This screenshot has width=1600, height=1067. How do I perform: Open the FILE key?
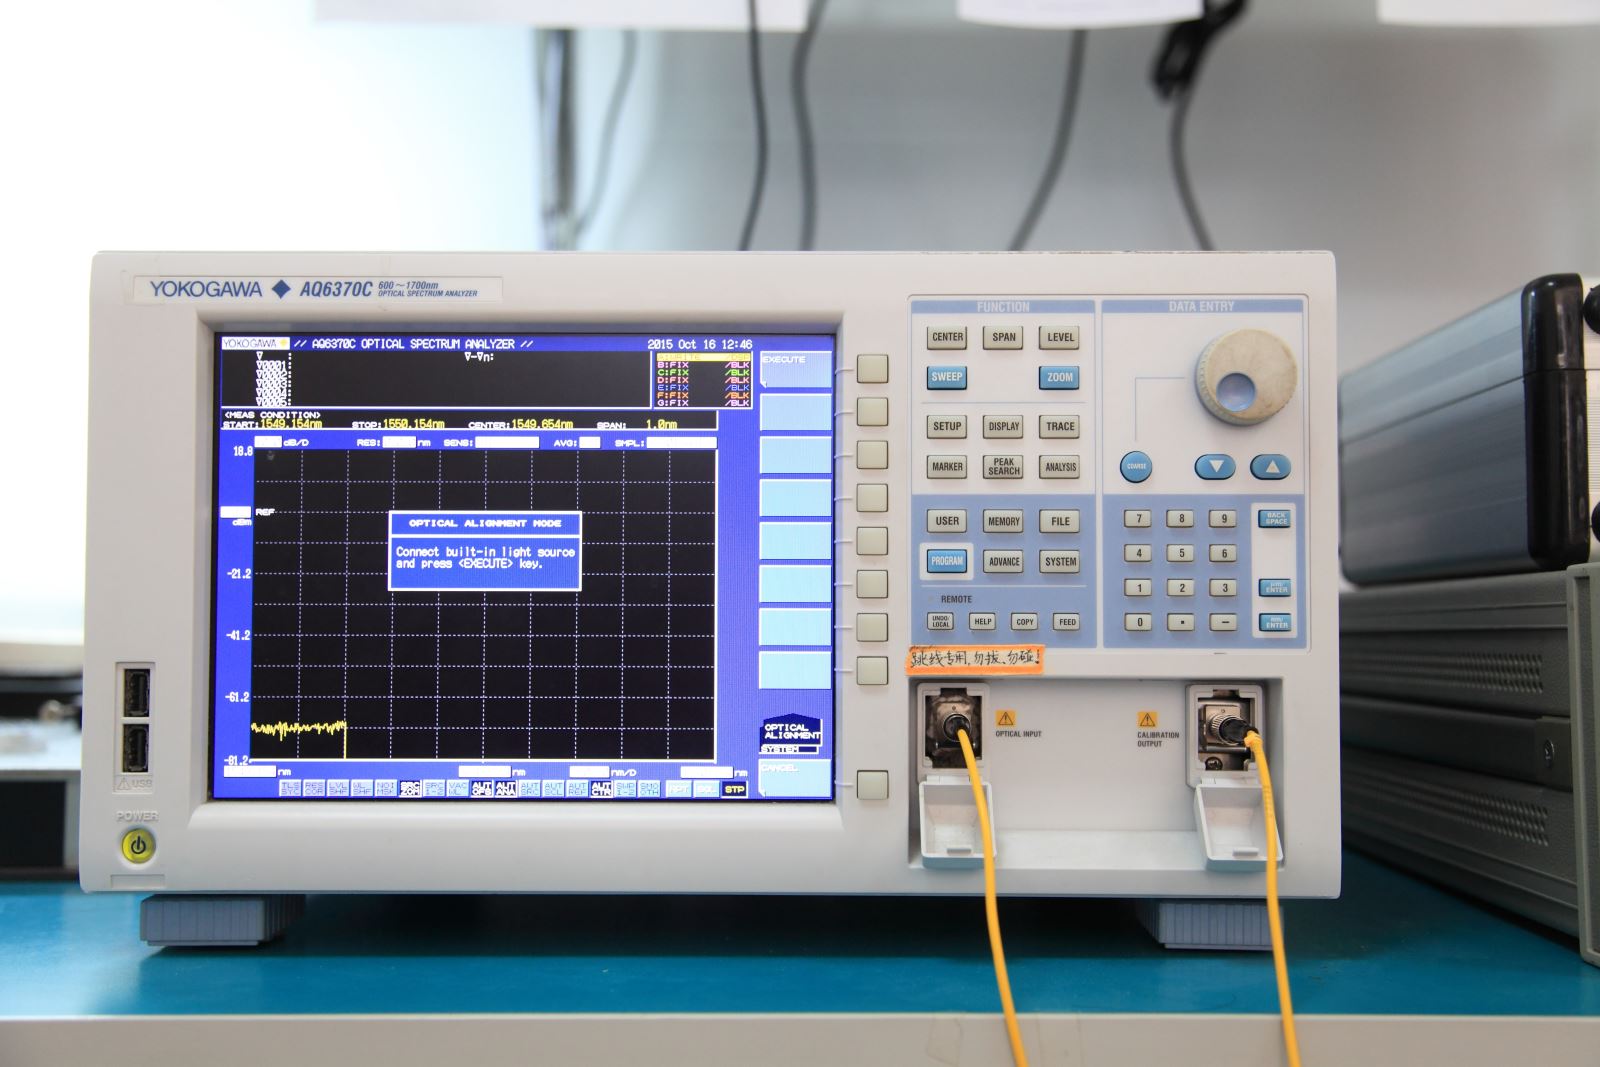coord(1060,521)
